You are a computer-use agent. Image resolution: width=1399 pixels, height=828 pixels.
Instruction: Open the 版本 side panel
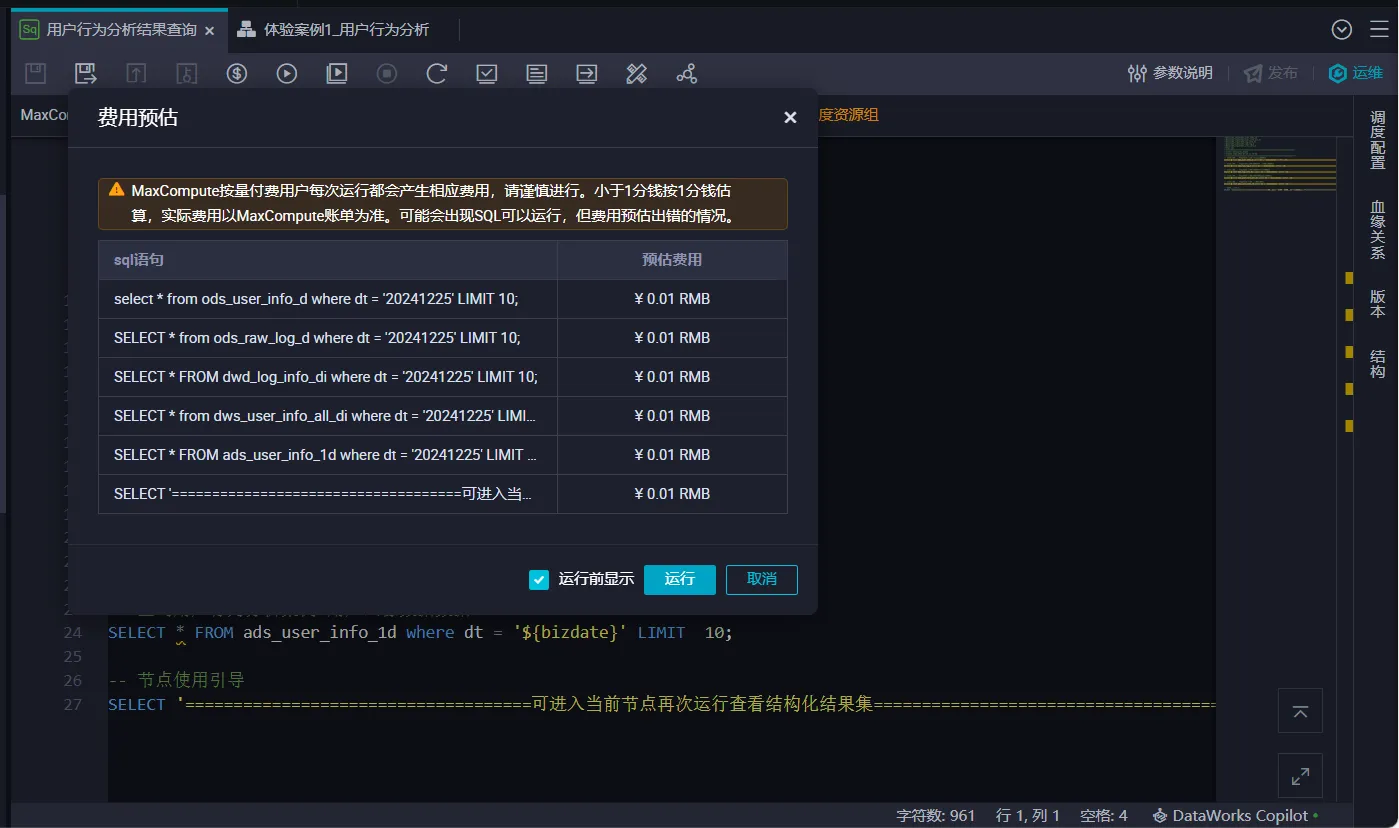[x=1378, y=304]
